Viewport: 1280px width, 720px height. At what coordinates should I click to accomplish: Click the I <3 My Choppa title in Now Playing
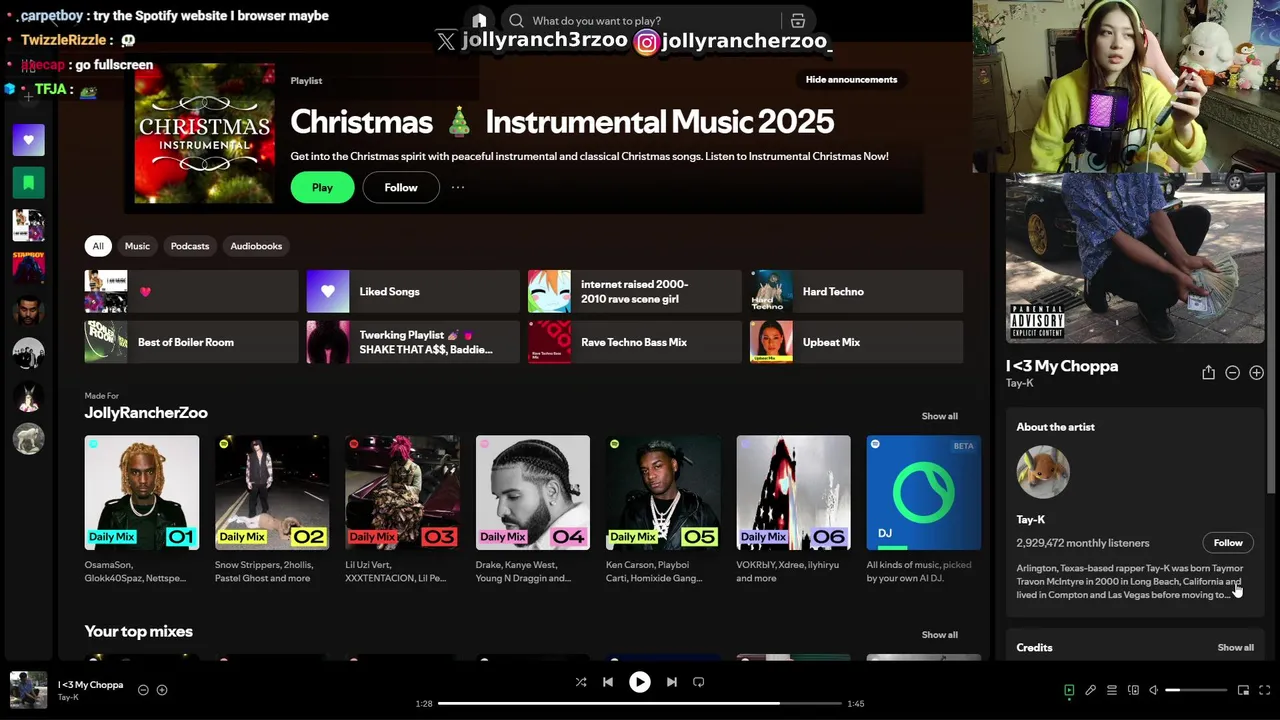coord(1062,366)
